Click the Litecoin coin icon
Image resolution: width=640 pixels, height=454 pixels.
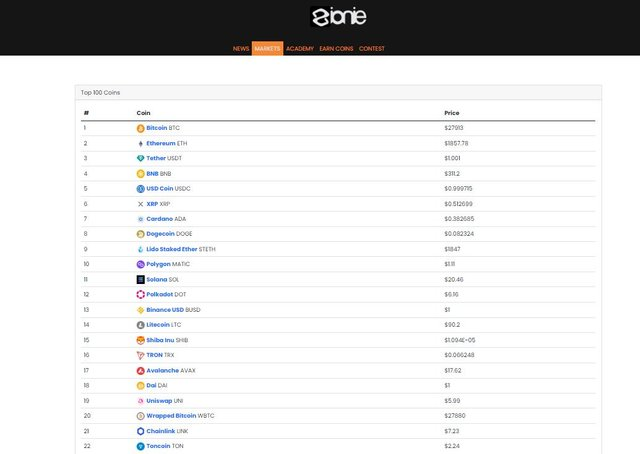click(x=140, y=325)
